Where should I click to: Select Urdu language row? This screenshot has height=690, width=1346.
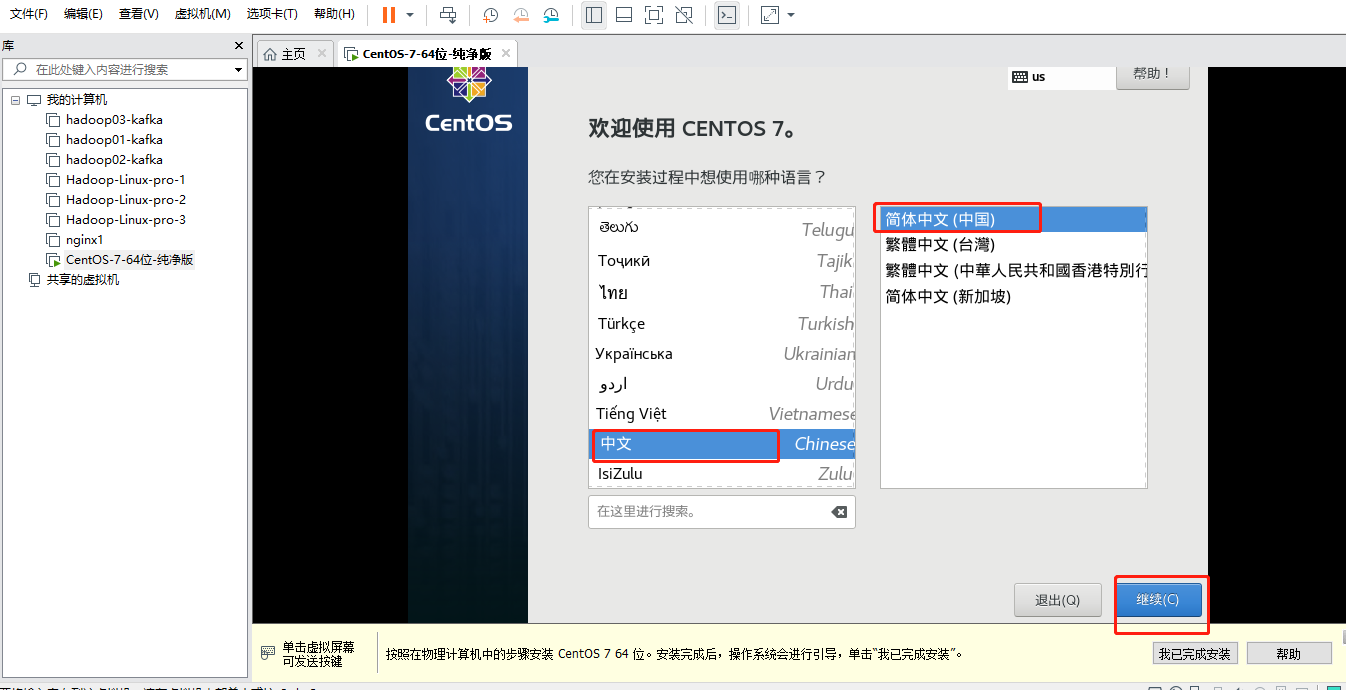[722, 383]
